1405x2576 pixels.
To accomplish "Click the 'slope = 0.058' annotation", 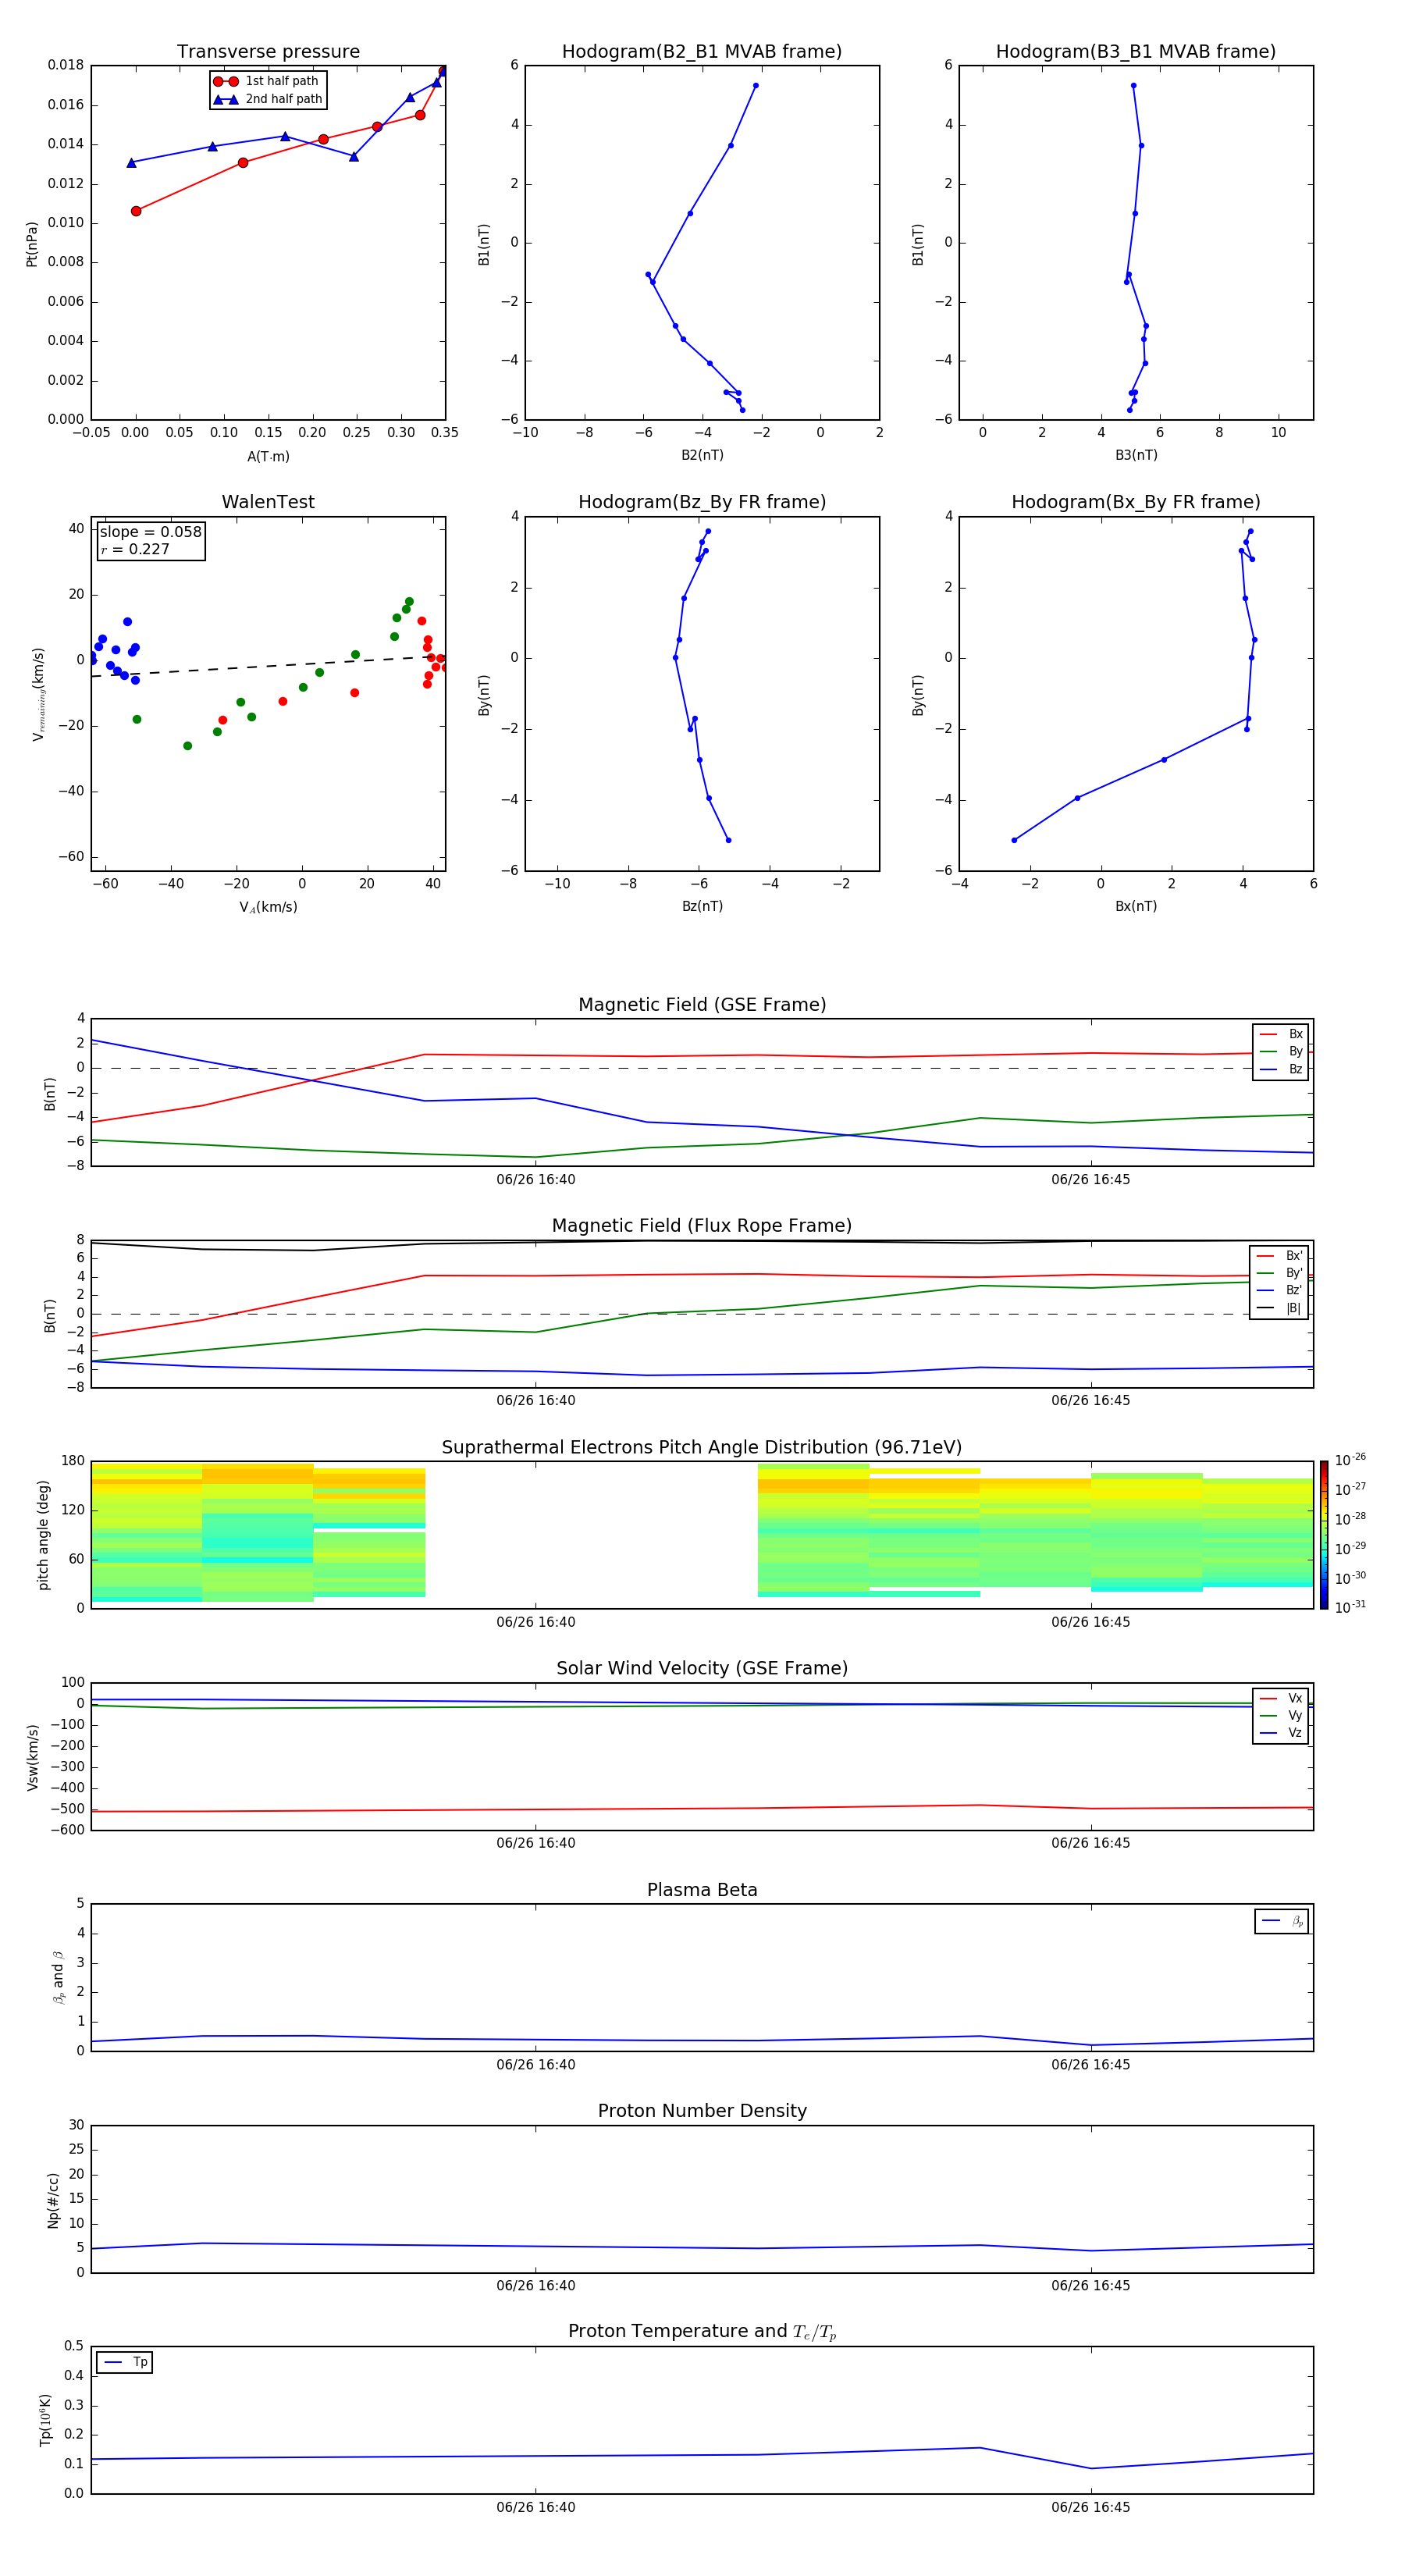I will tap(151, 532).
